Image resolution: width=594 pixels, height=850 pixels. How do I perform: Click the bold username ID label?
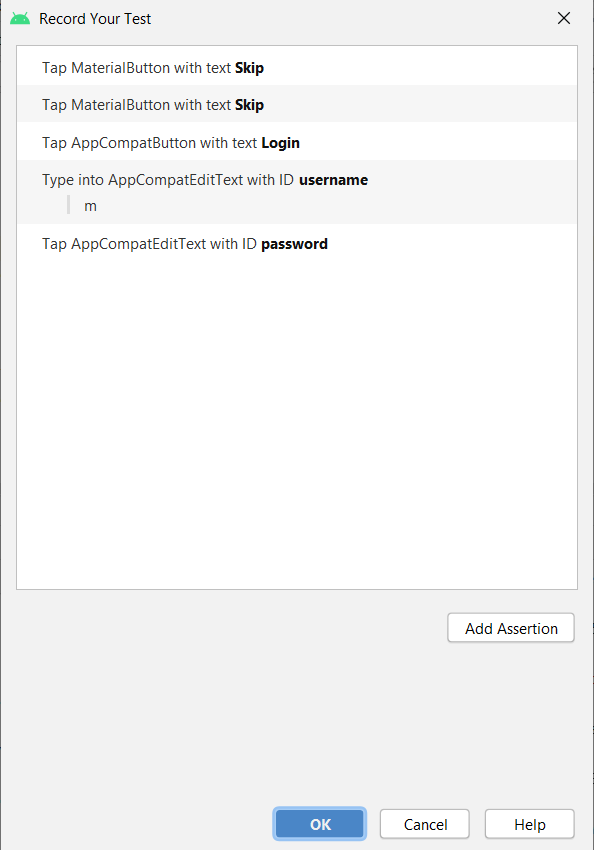(333, 180)
